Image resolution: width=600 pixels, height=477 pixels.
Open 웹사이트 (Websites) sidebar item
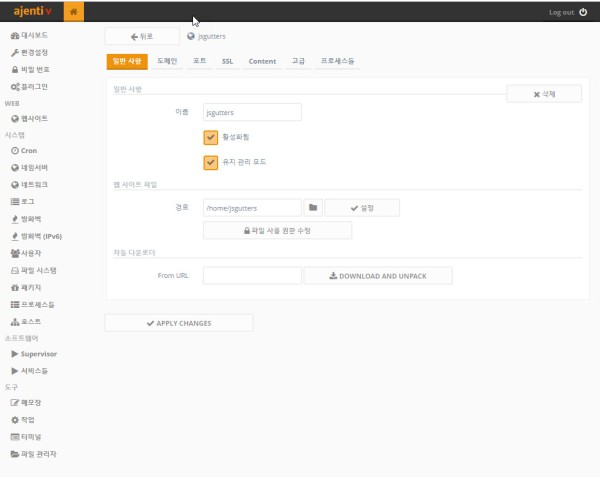tap(29, 119)
